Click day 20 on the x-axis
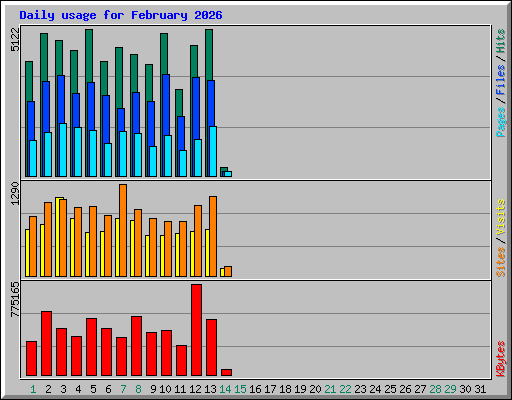The image size is (512, 400). click(x=315, y=389)
